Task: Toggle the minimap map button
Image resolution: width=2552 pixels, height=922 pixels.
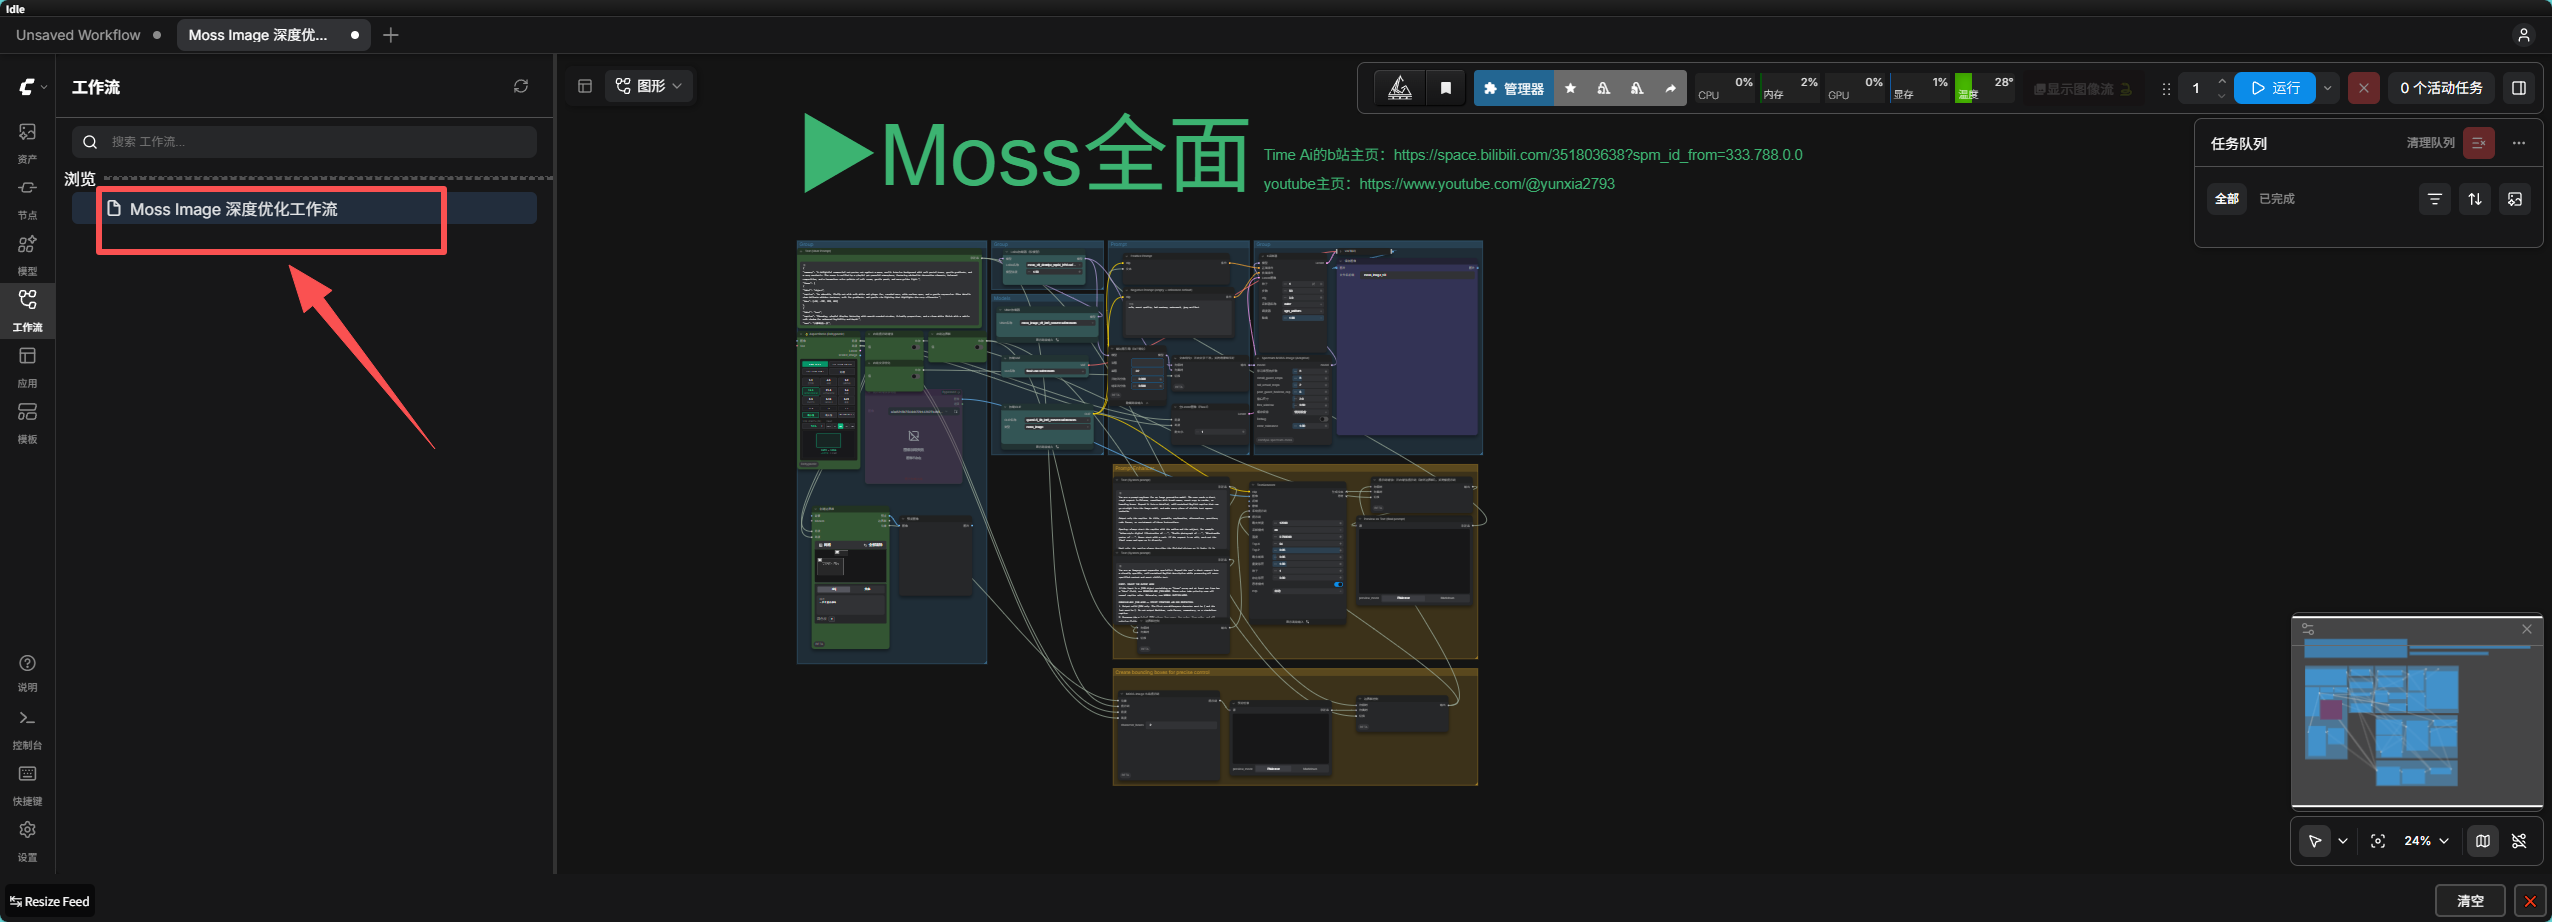Action: 2483,841
